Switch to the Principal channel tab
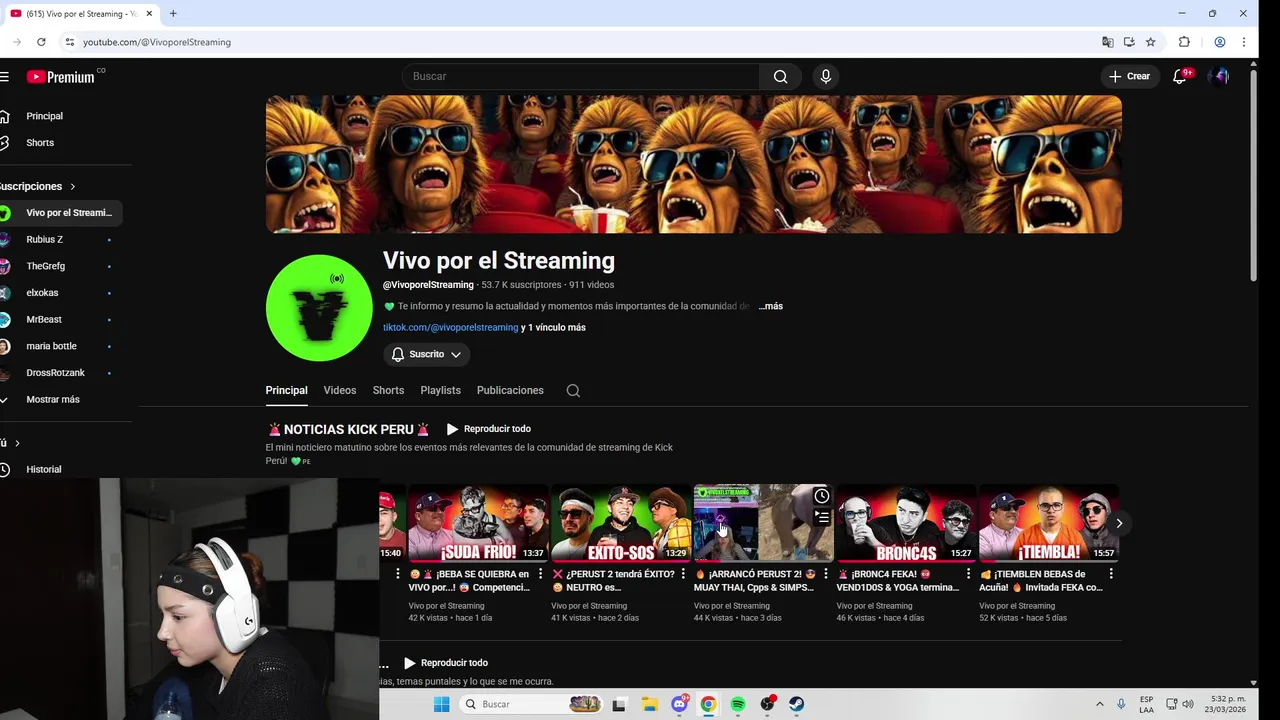This screenshot has width=1280, height=720. (x=286, y=390)
